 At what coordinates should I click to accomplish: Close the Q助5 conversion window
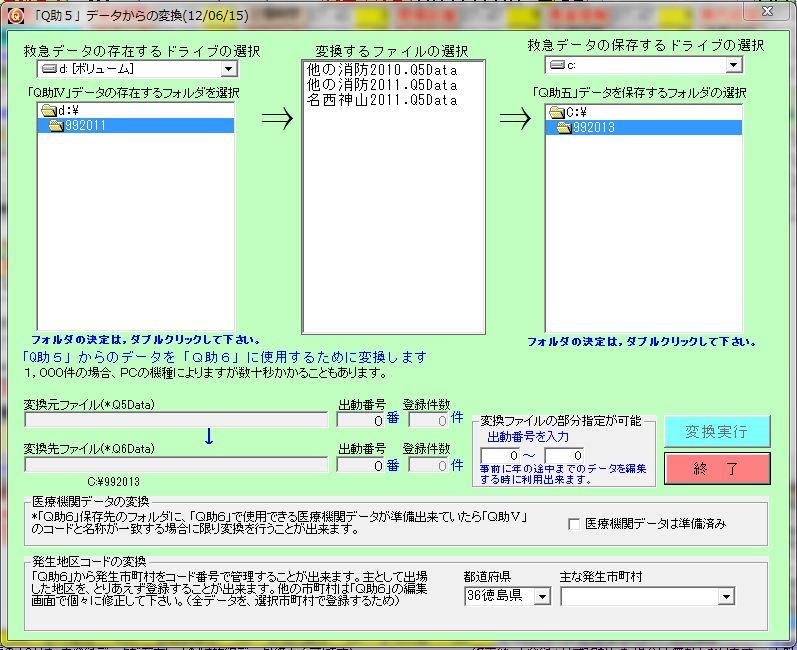[x=766, y=11]
